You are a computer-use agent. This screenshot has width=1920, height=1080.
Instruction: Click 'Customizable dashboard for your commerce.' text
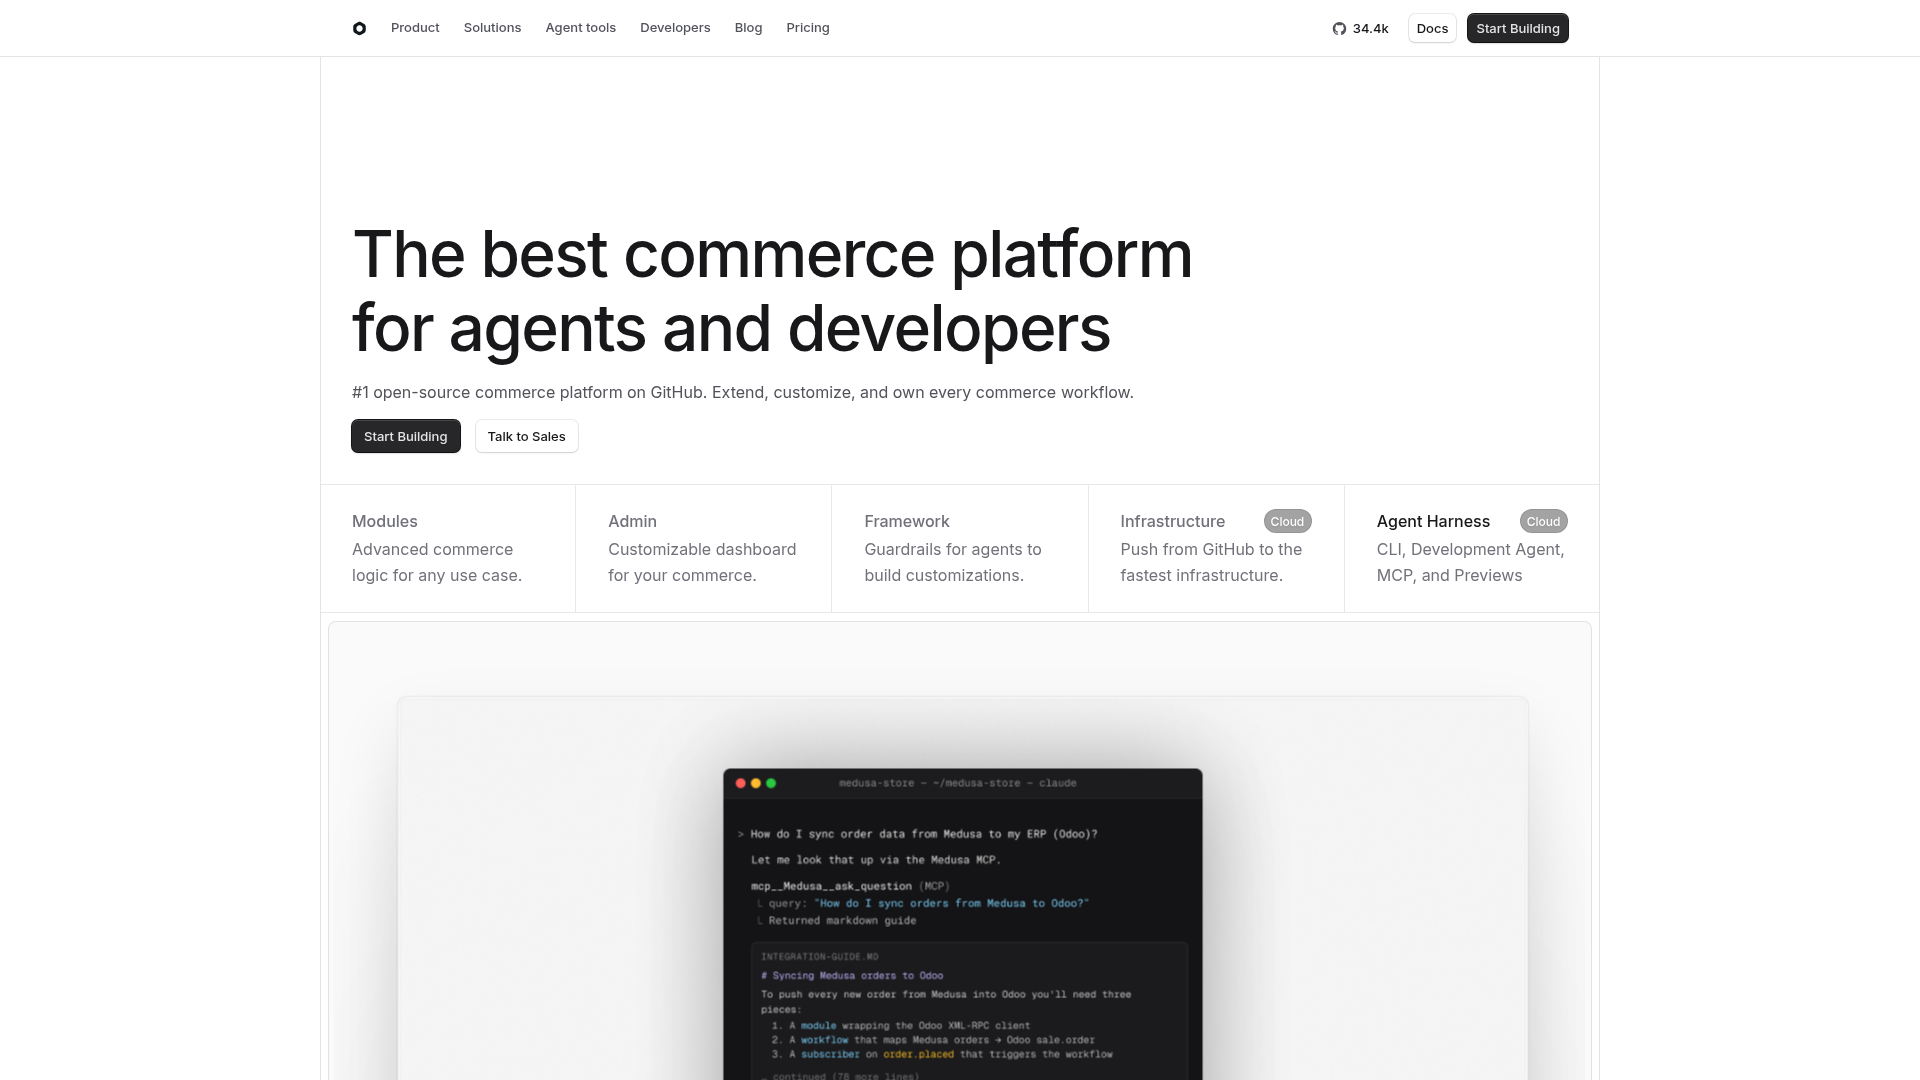pyautogui.click(x=702, y=562)
